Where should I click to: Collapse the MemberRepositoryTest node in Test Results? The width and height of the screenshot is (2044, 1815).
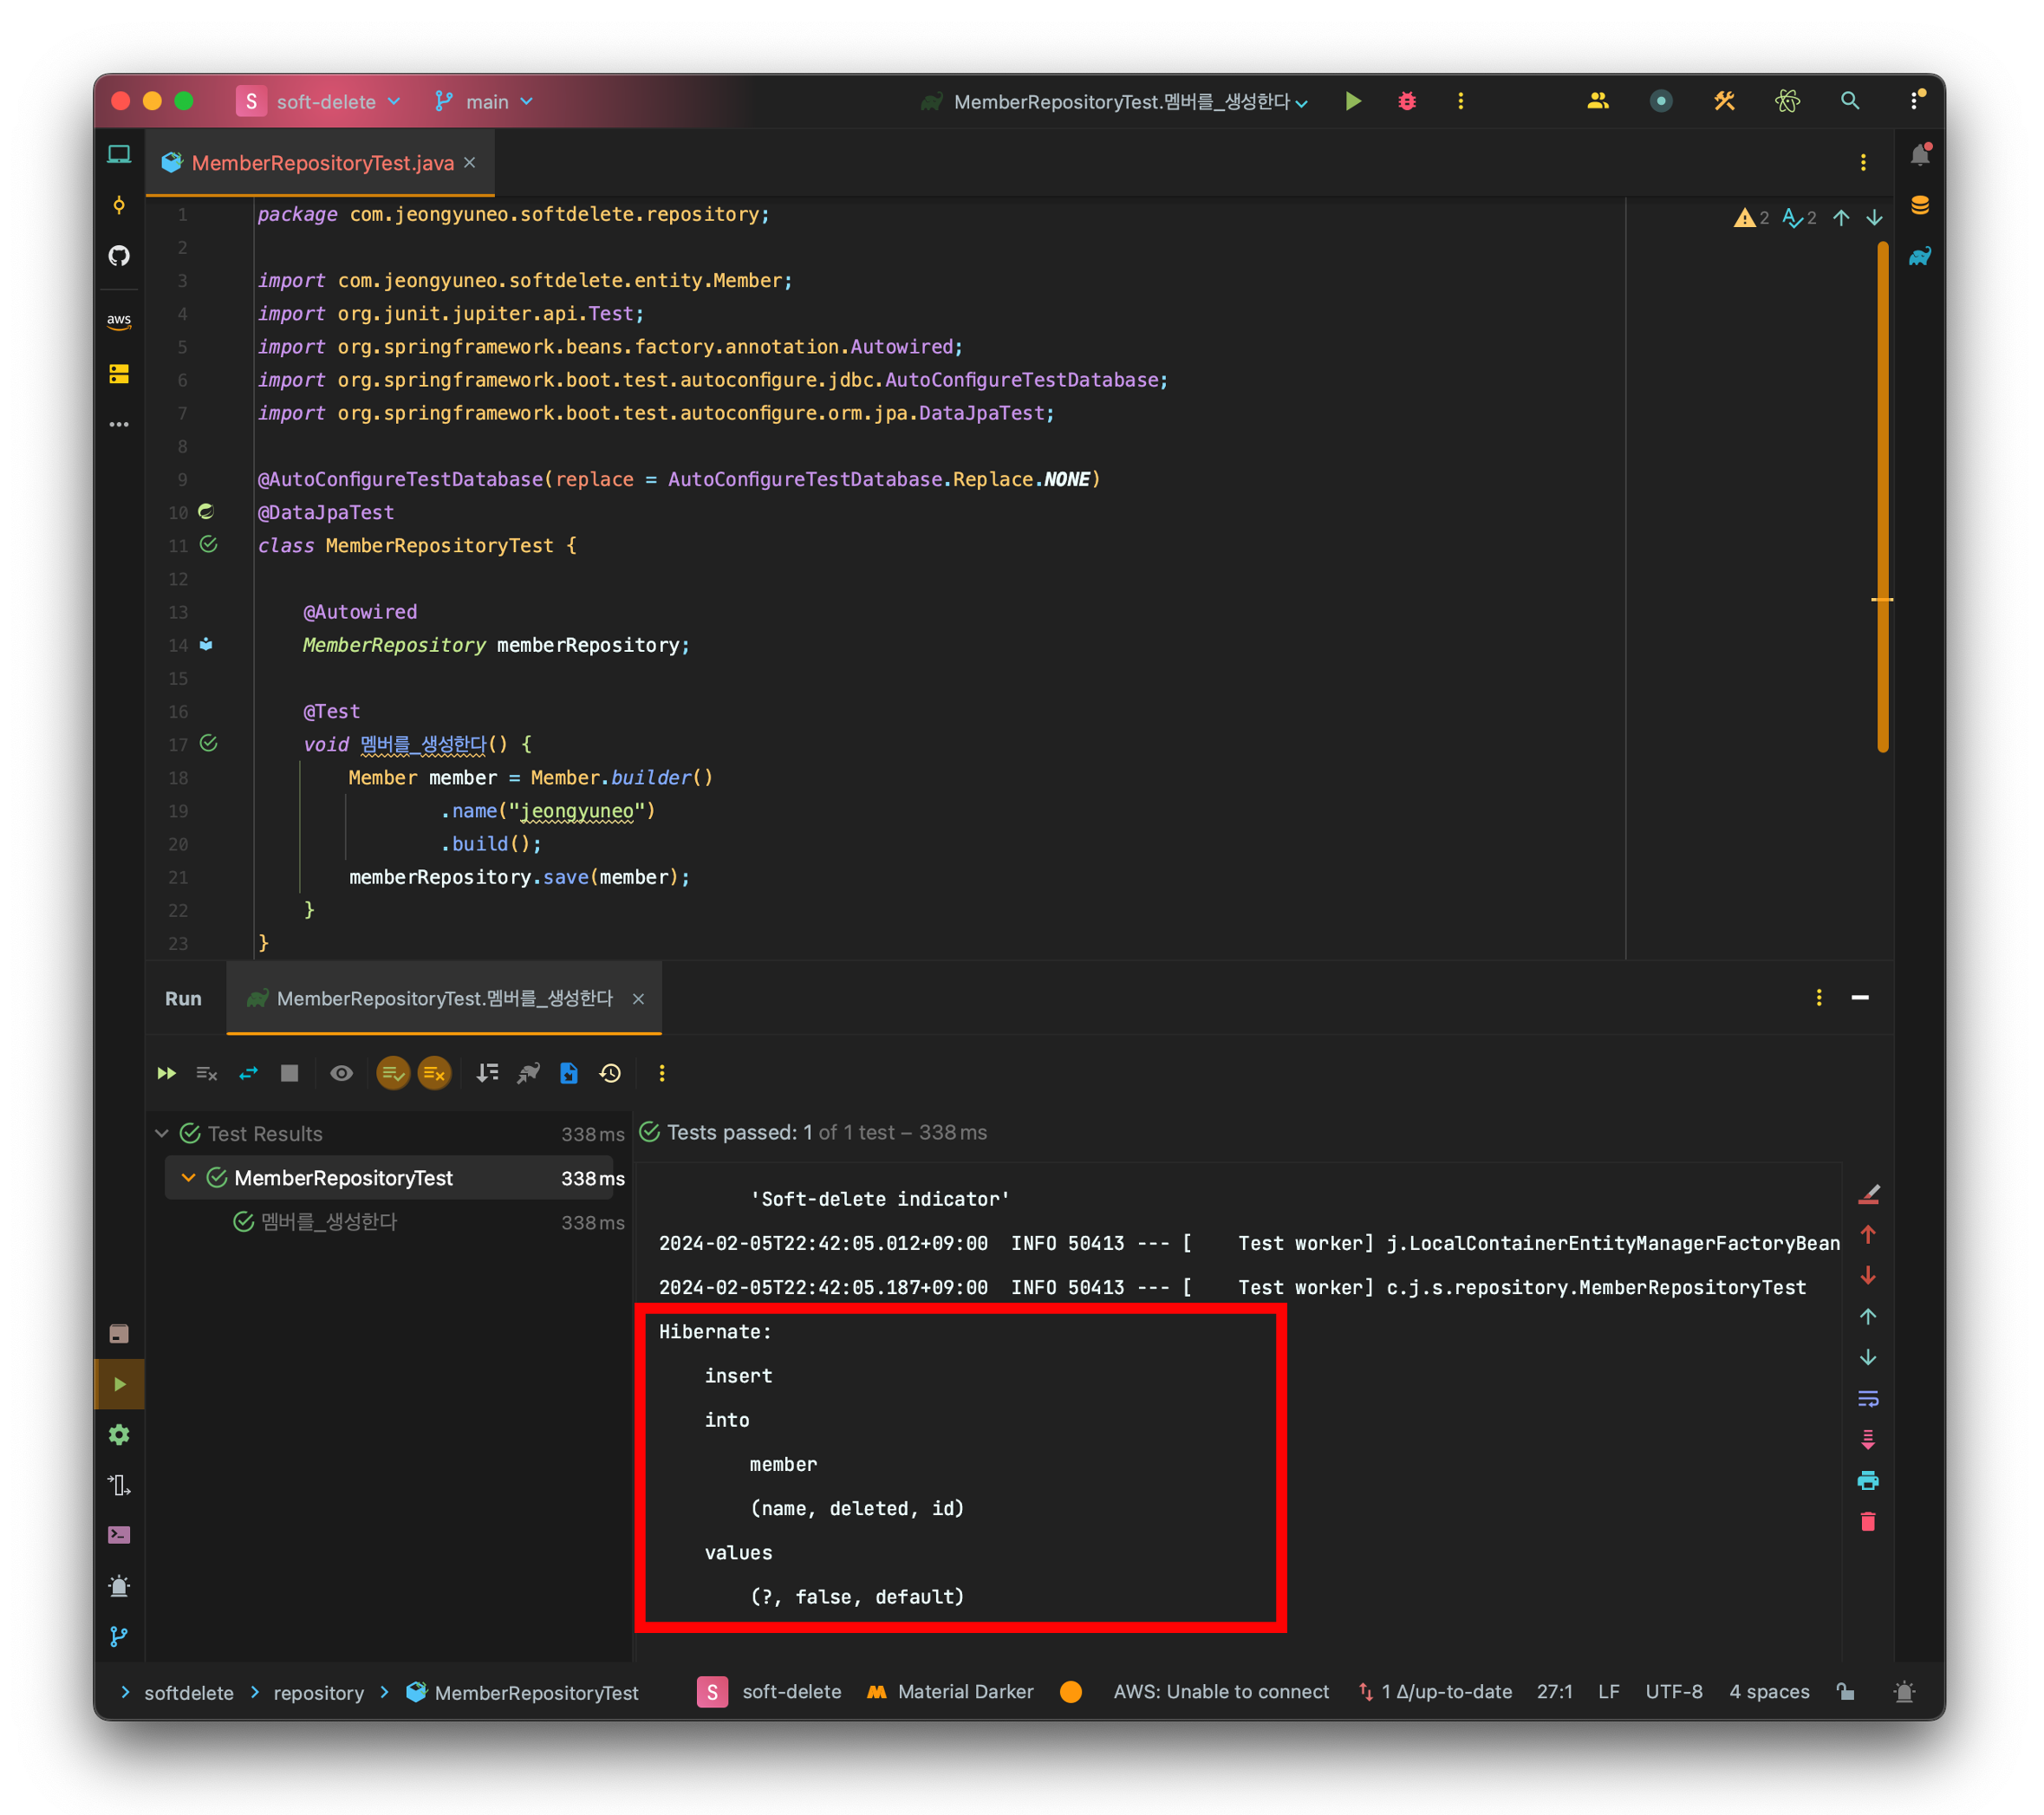point(188,1177)
